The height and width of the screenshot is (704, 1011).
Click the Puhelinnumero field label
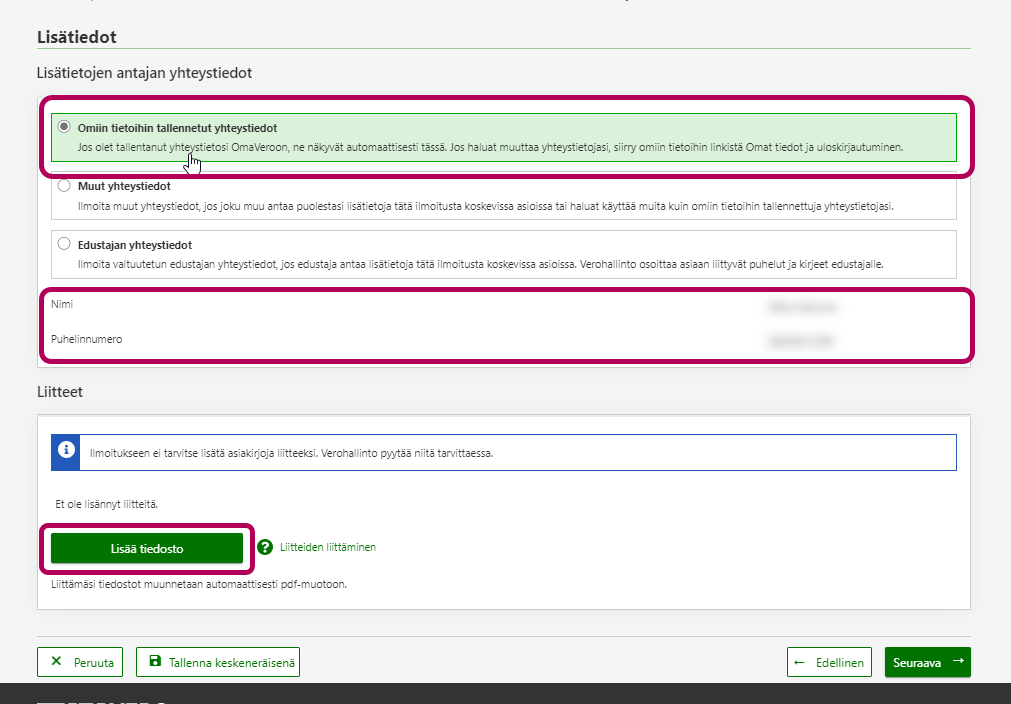(x=86, y=339)
